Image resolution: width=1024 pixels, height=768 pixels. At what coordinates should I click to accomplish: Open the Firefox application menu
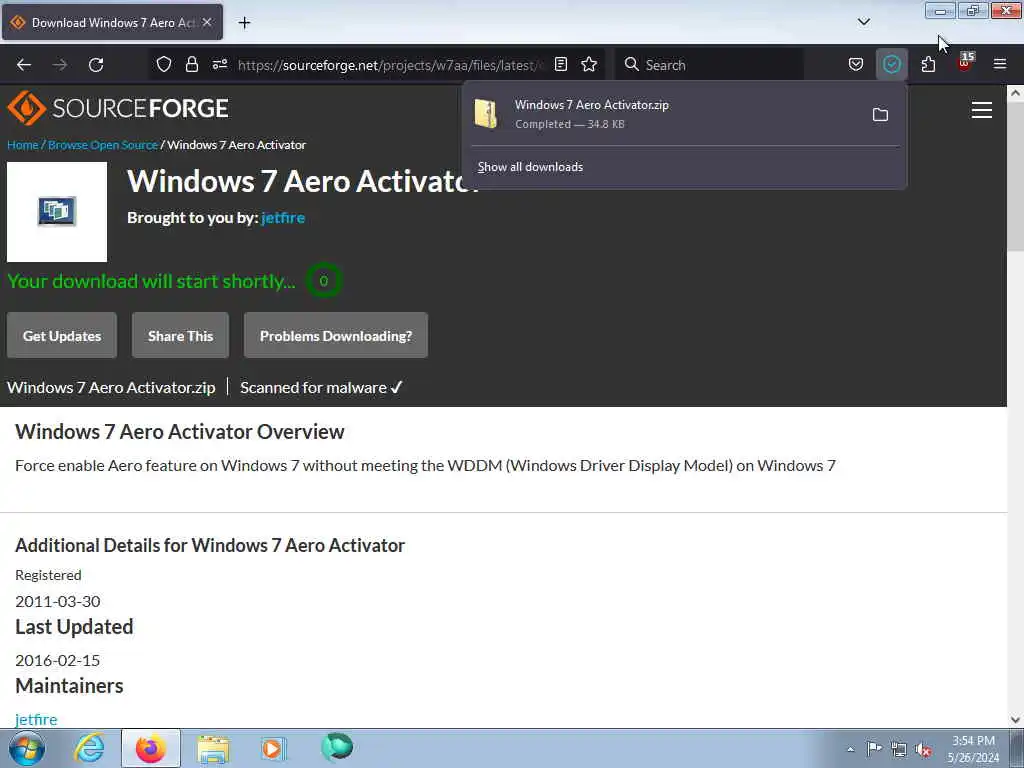click(x=1000, y=64)
